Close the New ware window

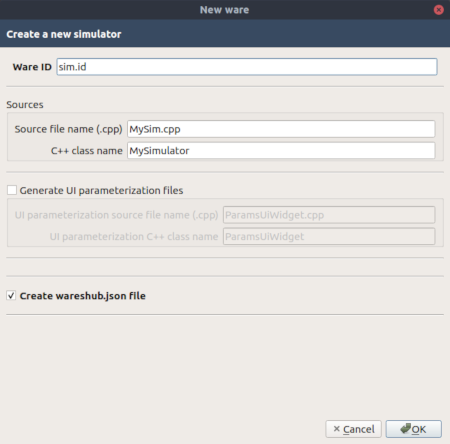click(x=438, y=10)
